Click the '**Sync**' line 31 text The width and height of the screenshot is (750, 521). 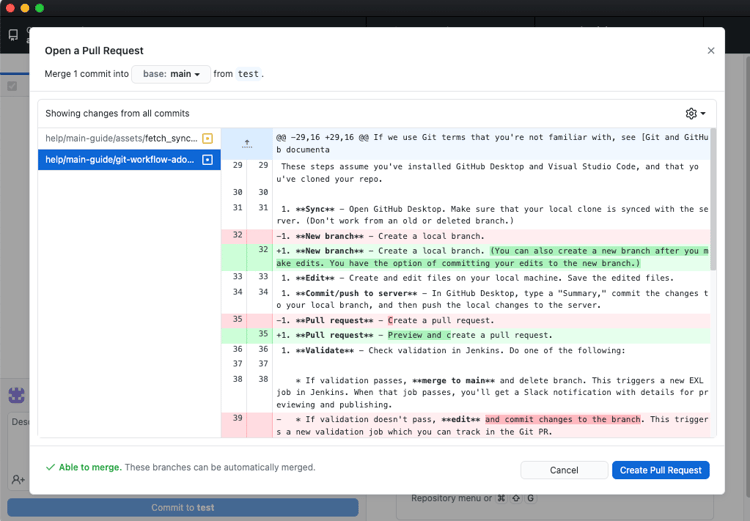click(x=315, y=210)
